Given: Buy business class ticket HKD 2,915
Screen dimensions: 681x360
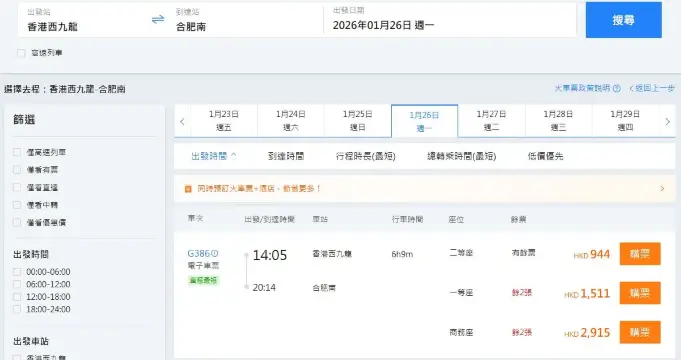Looking at the screenshot, I should coord(640,332).
